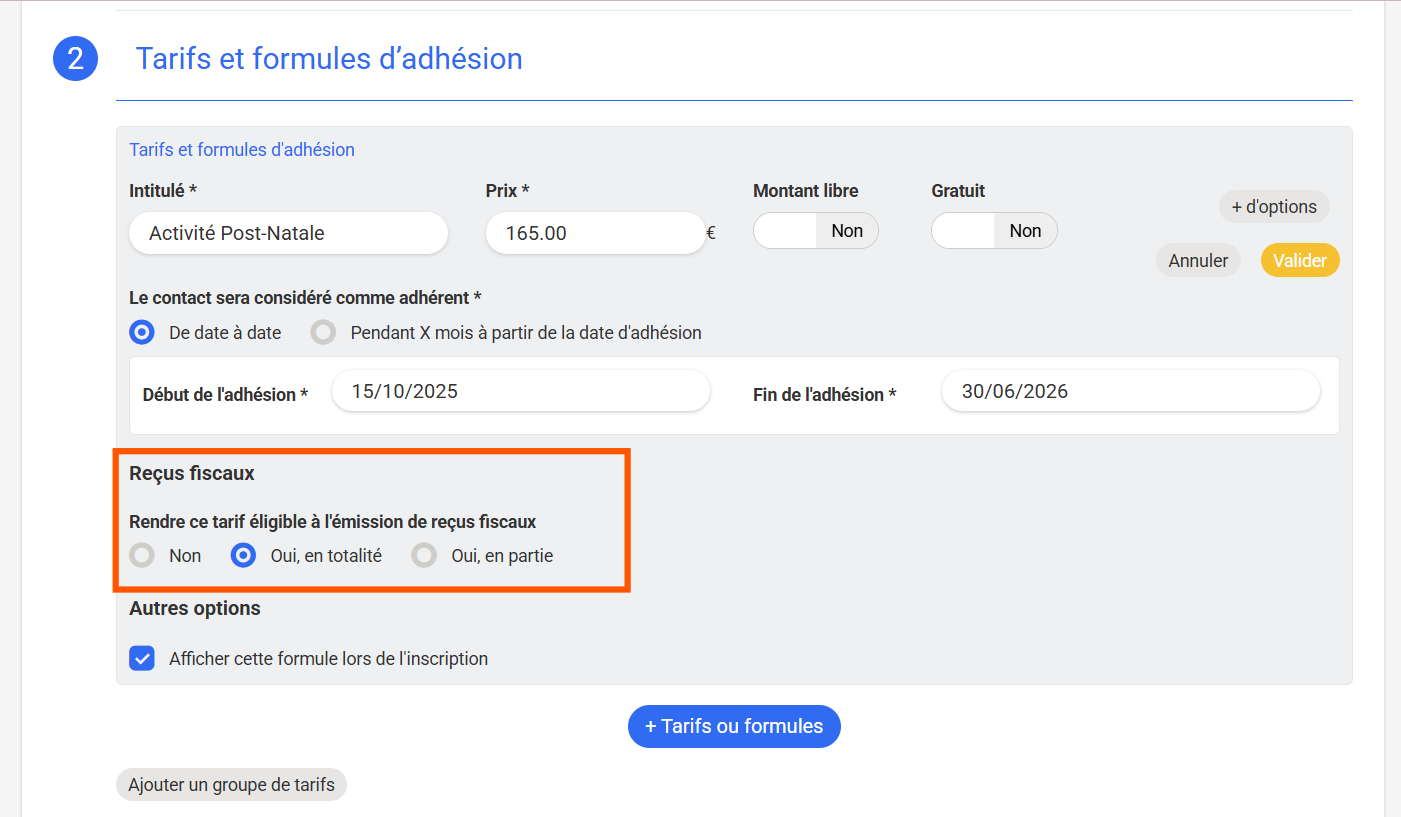The width and height of the screenshot is (1401, 817).
Task: Click the Le contact sera considéré comme adhérent label
Action: 305,298
